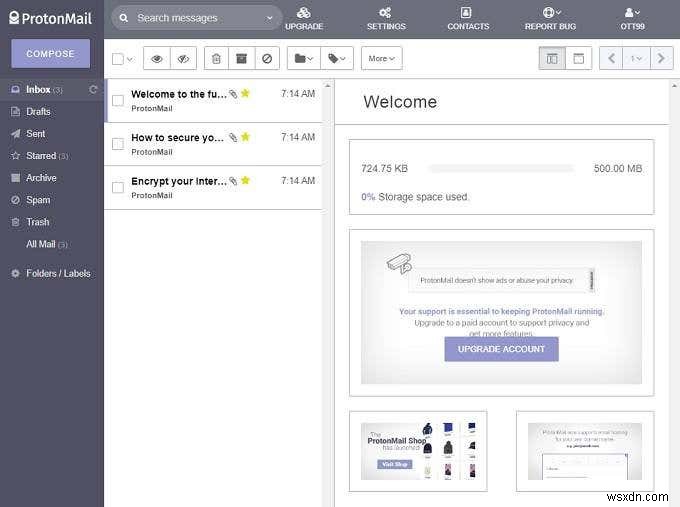Open the ProtonMail Shop thumbnail
680x507 pixels.
pos(418,451)
